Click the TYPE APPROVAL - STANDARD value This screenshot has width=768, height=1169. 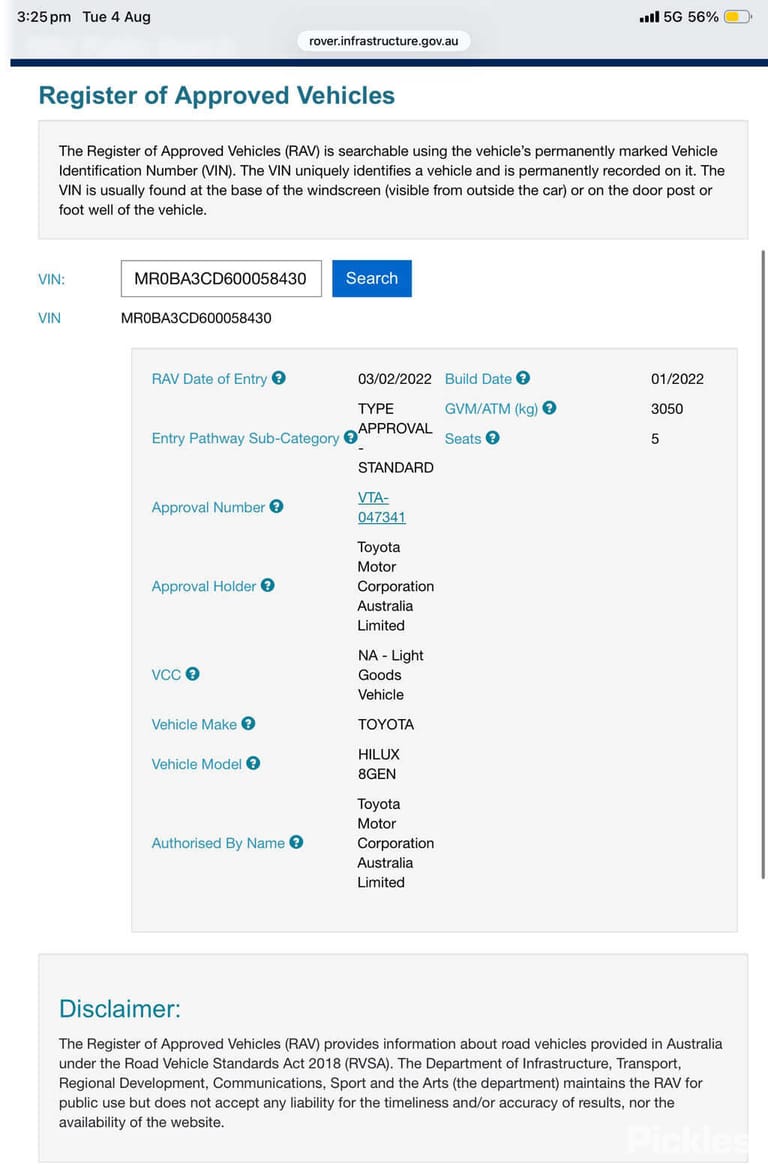click(x=395, y=438)
